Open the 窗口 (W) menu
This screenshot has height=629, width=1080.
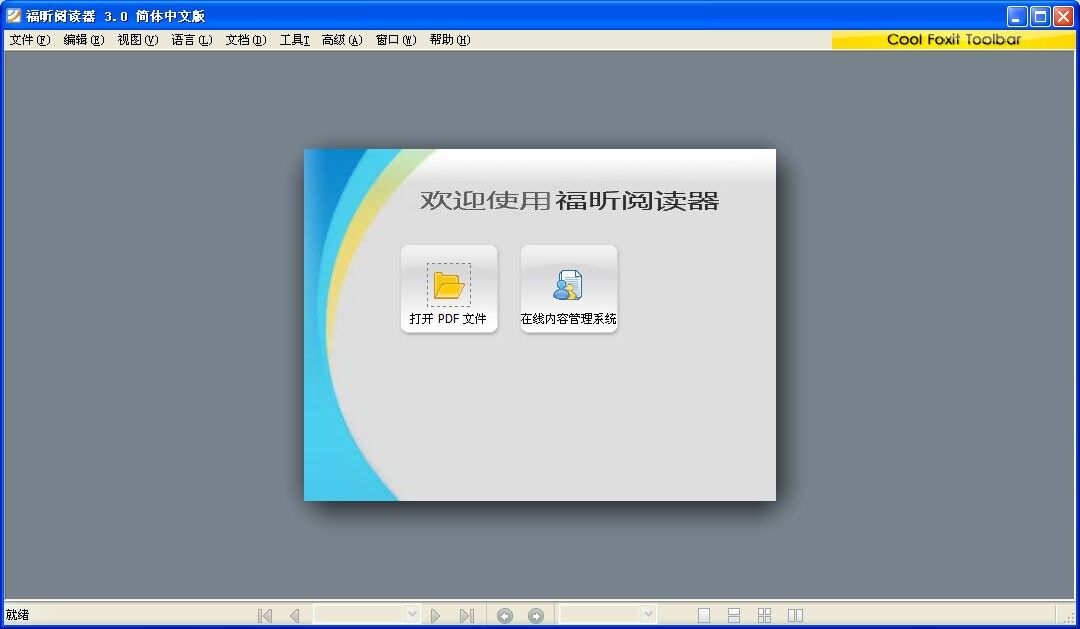point(396,40)
